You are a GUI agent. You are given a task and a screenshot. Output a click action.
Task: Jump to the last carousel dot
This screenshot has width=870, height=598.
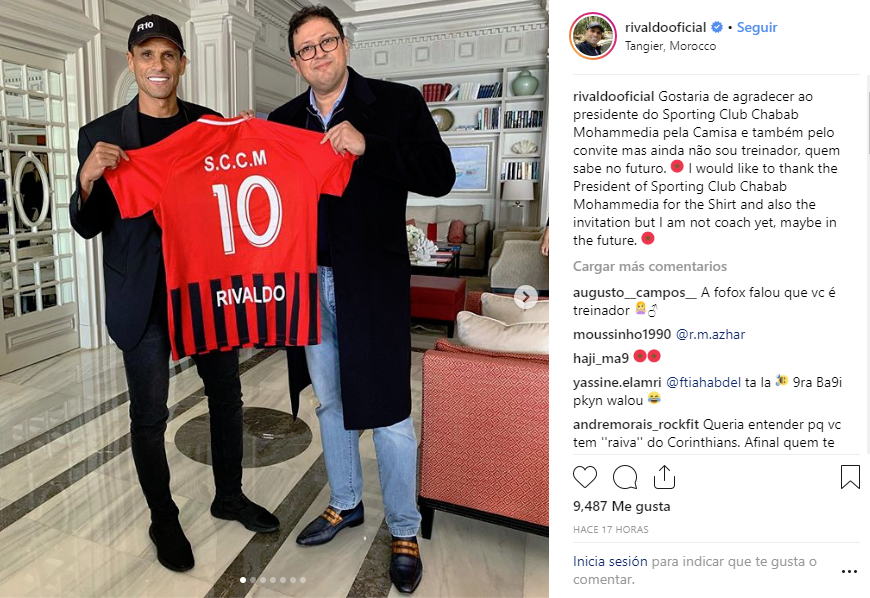303,580
